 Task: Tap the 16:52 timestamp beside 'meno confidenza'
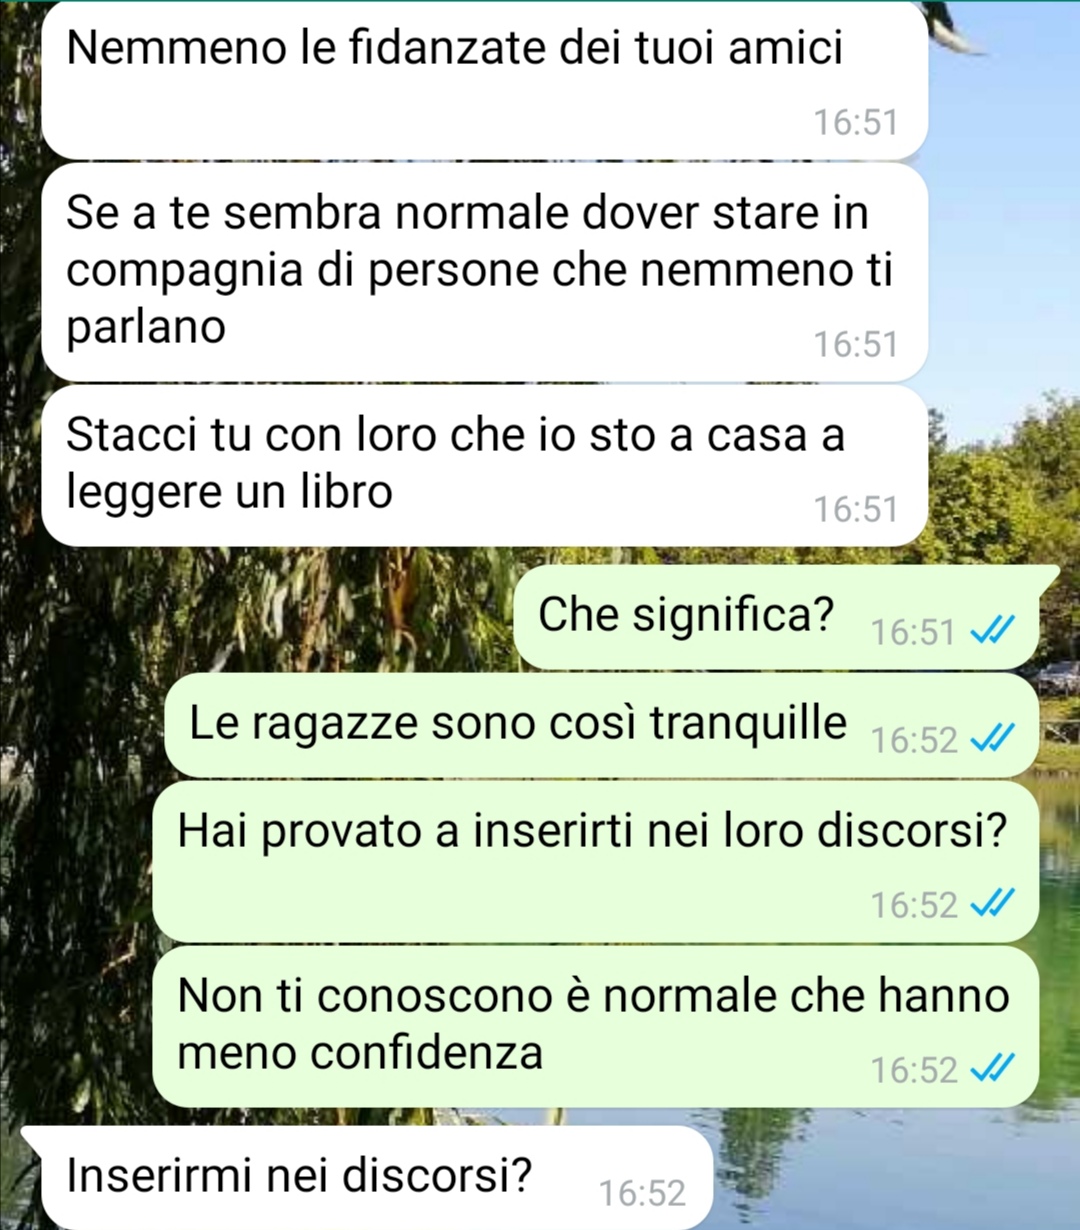tap(914, 1070)
